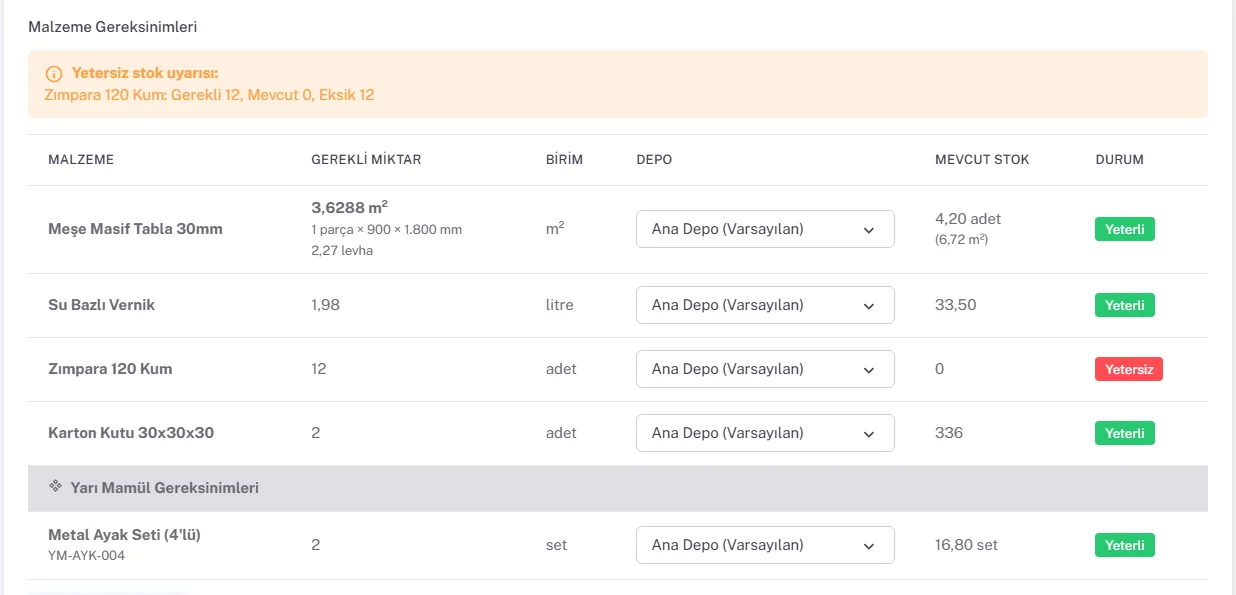Click the info icon in stock warning
The height and width of the screenshot is (595, 1236).
(54, 74)
